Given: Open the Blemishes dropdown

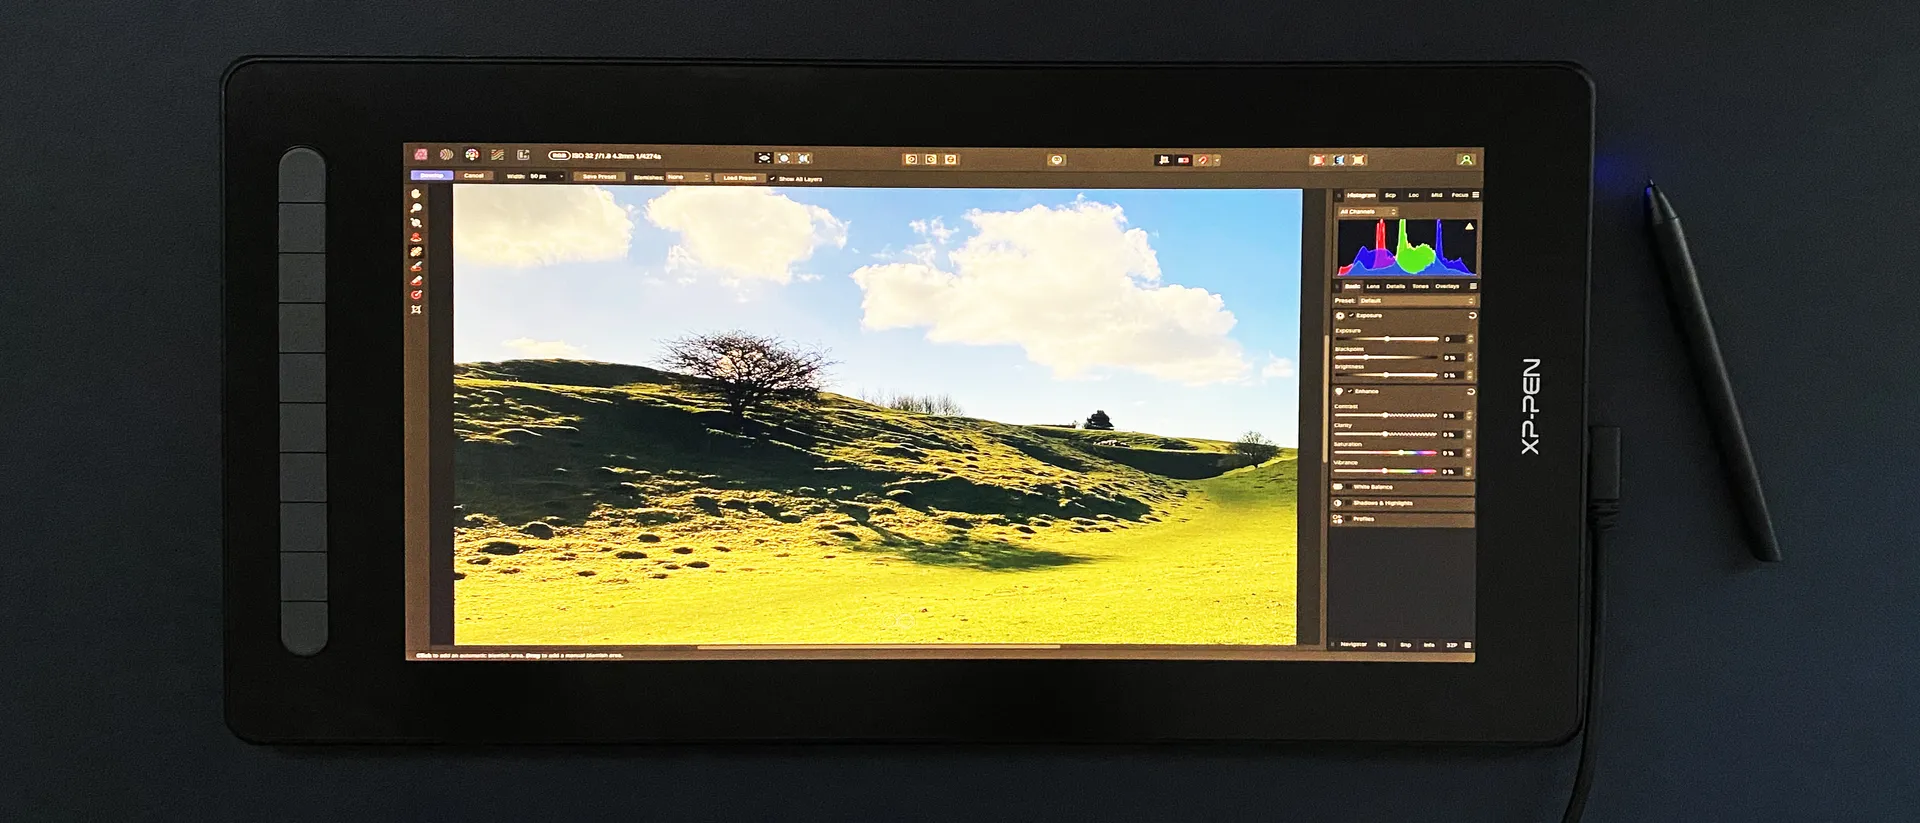Looking at the screenshot, I should pyautogui.click(x=688, y=177).
